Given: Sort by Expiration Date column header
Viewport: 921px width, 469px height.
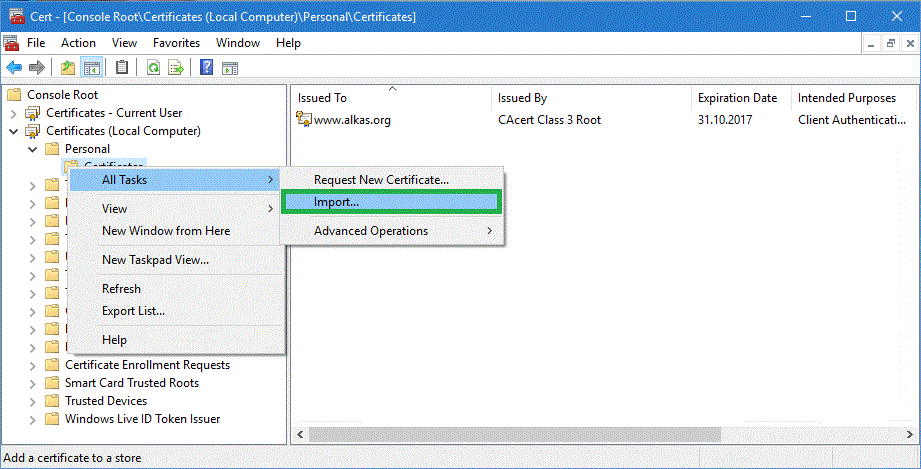Looking at the screenshot, I should [737, 98].
